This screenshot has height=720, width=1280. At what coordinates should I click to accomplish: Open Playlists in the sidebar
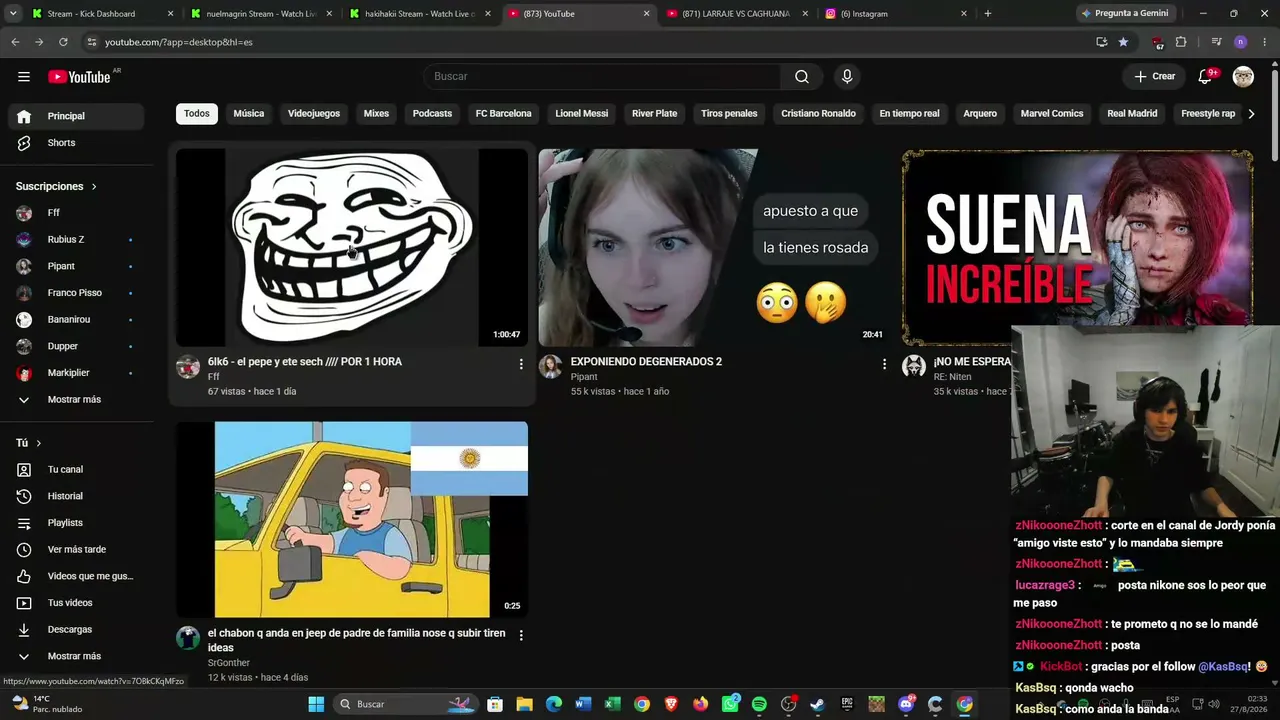pos(76,523)
